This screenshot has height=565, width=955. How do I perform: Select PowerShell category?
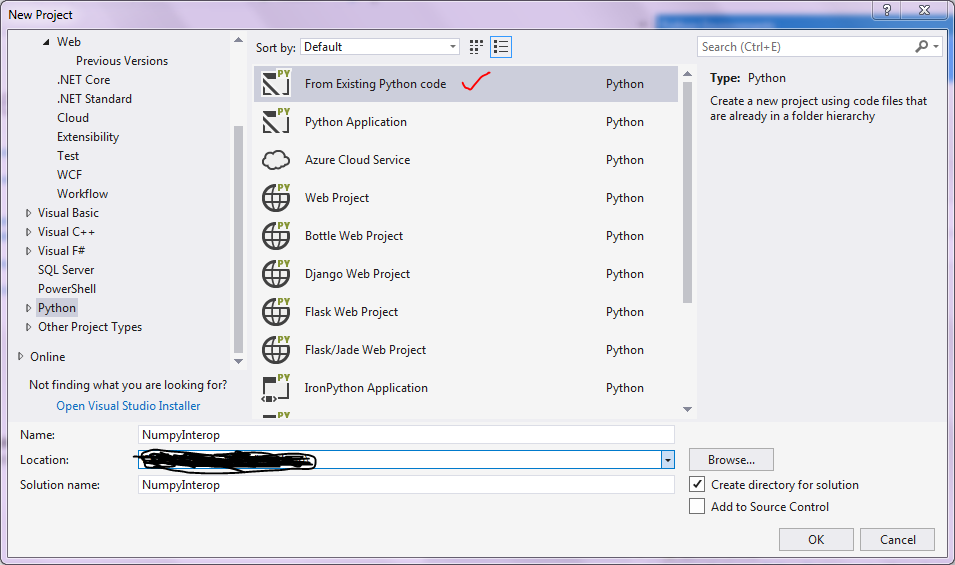[67, 289]
